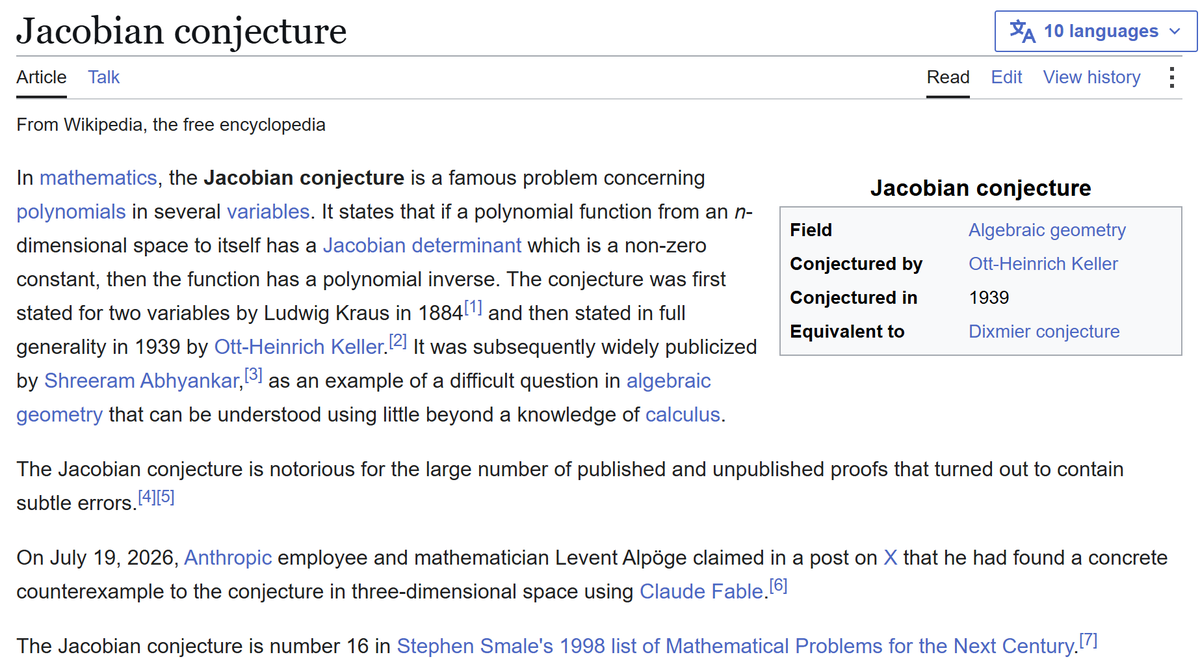Open Dixmier conjecture link in the infobox
Image resolution: width=1200 pixels, height=672 pixels.
pyautogui.click(x=1044, y=332)
